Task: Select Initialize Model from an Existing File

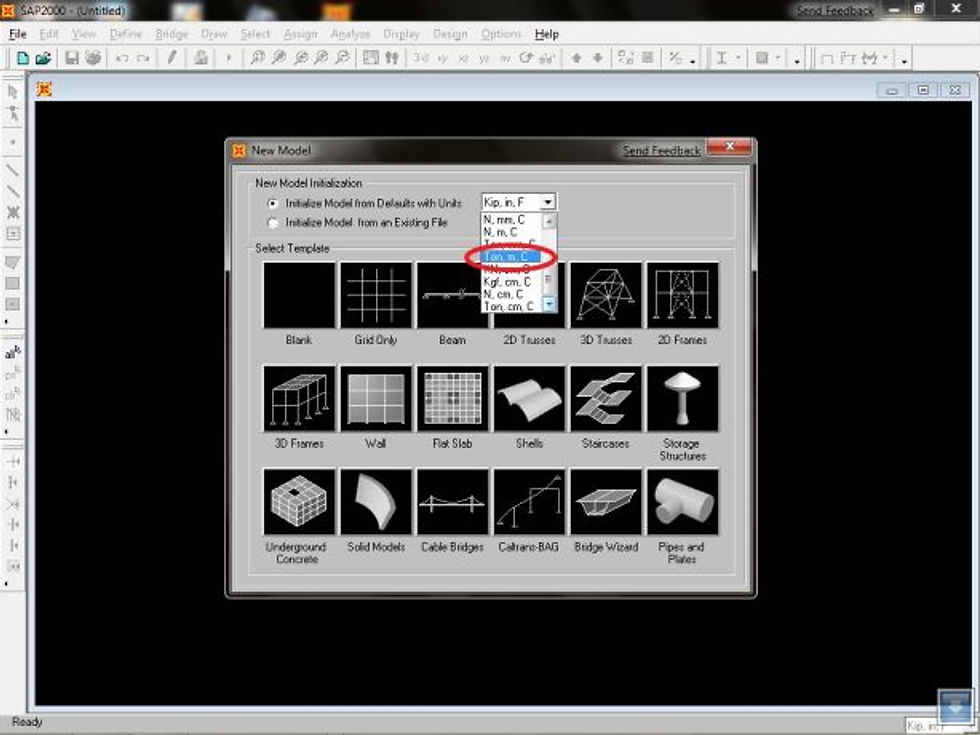Action: click(272, 223)
